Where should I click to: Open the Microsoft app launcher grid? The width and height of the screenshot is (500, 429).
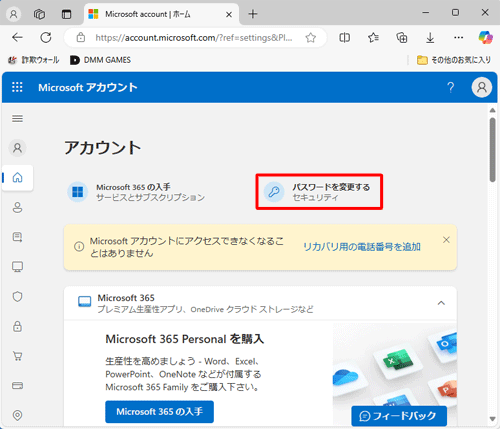click(x=17, y=87)
